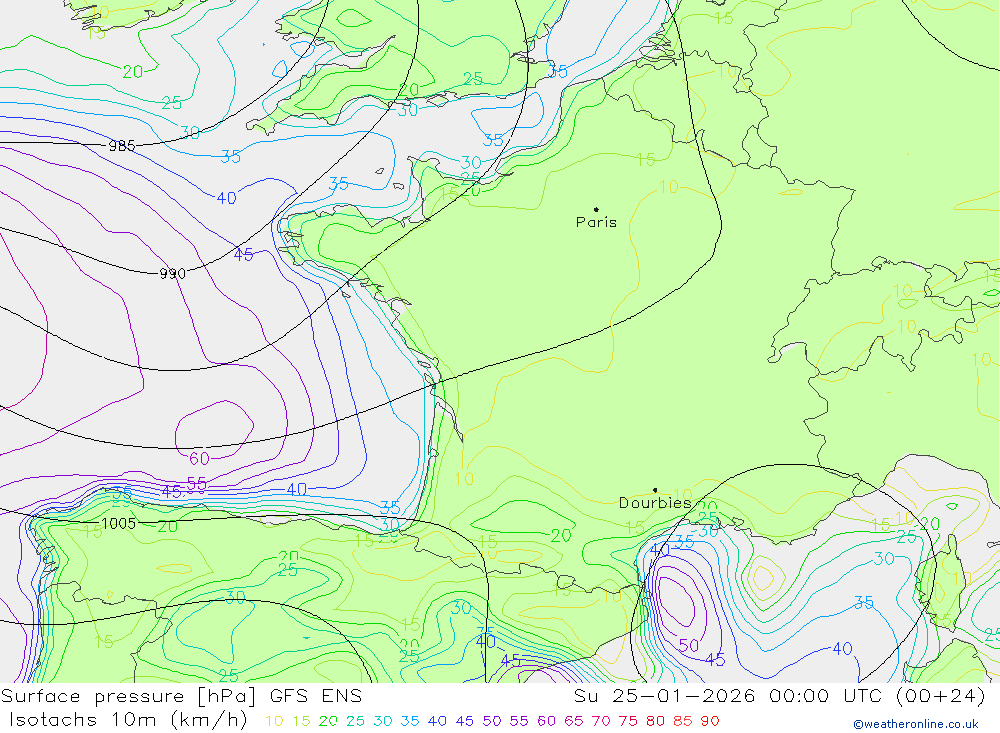Image resolution: width=1000 pixels, height=733 pixels.
Task: Click the forecast date Su 25-01-2026 text
Action: (x=666, y=696)
